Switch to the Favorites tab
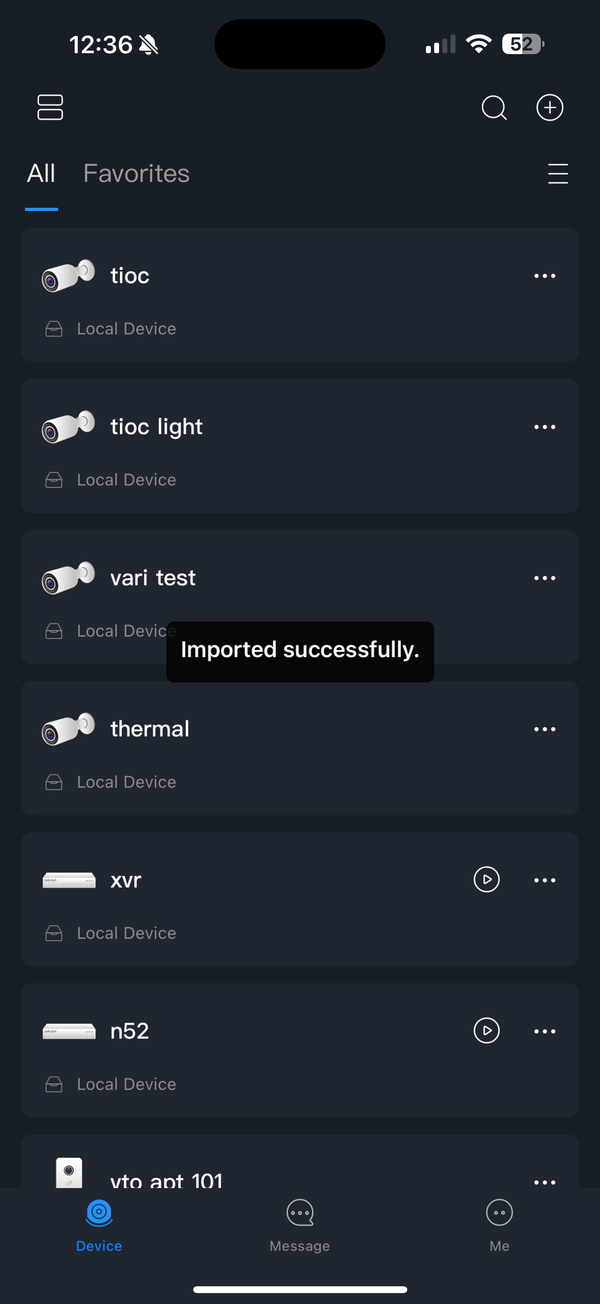Viewport: 600px width, 1304px height. [x=136, y=174]
